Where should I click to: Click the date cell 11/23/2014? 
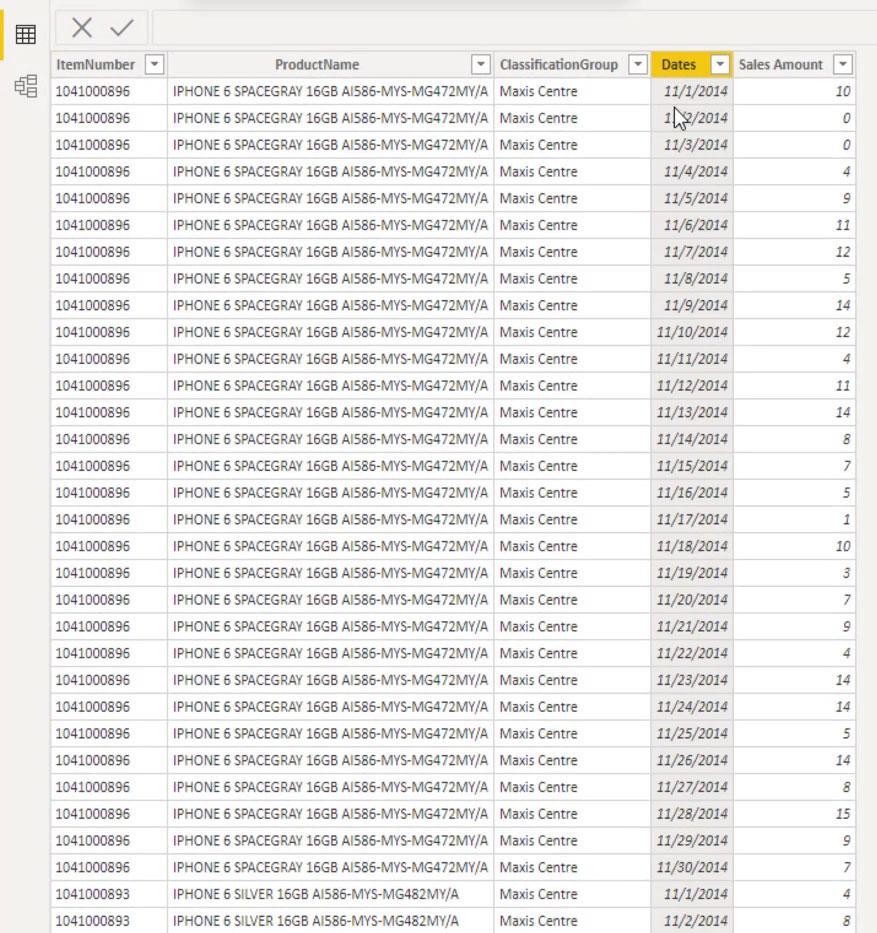click(x=692, y=680)
